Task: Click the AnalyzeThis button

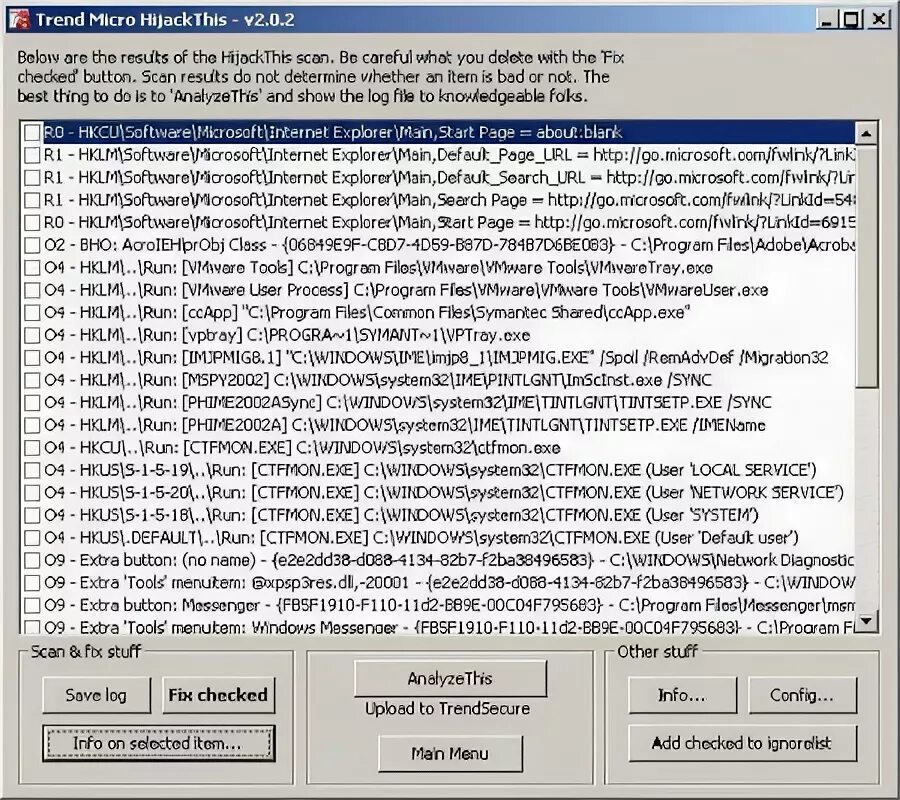Action: pos(450,678)
